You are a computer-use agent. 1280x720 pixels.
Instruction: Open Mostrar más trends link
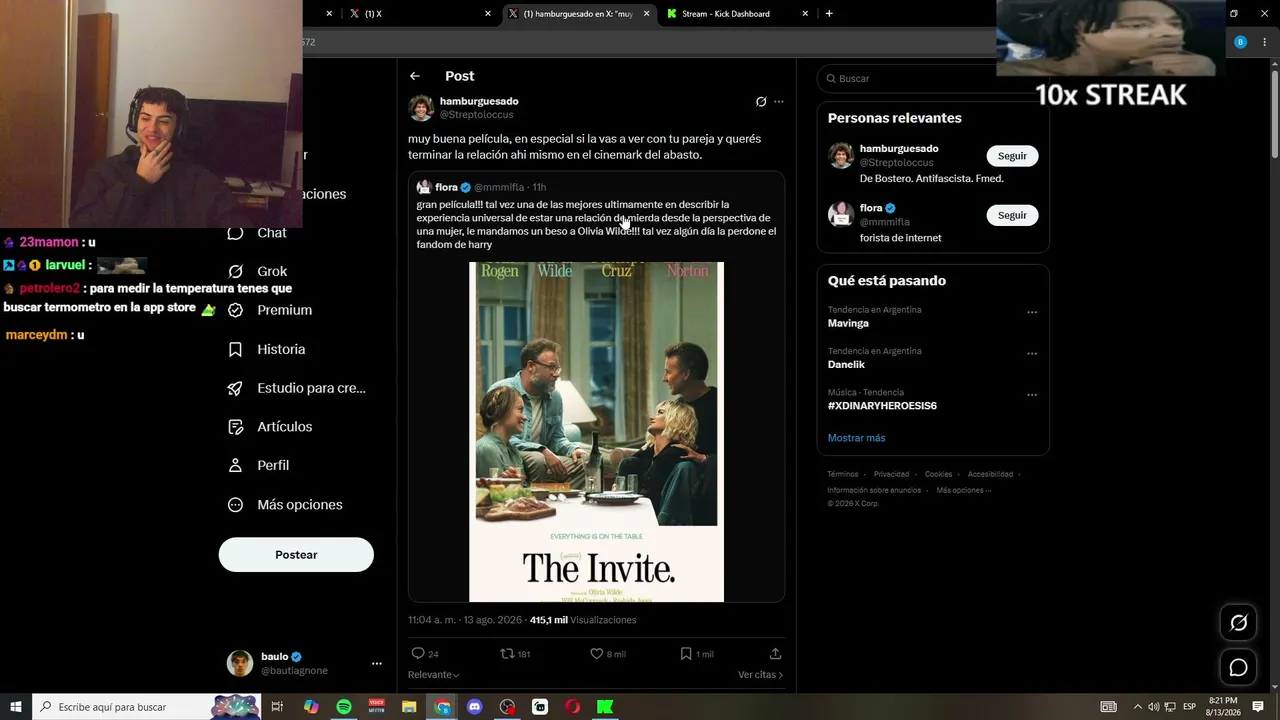[856, 438]
